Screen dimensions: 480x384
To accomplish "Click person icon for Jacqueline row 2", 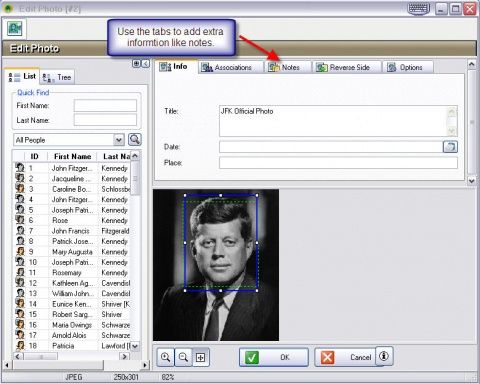I will coord(20,178).
